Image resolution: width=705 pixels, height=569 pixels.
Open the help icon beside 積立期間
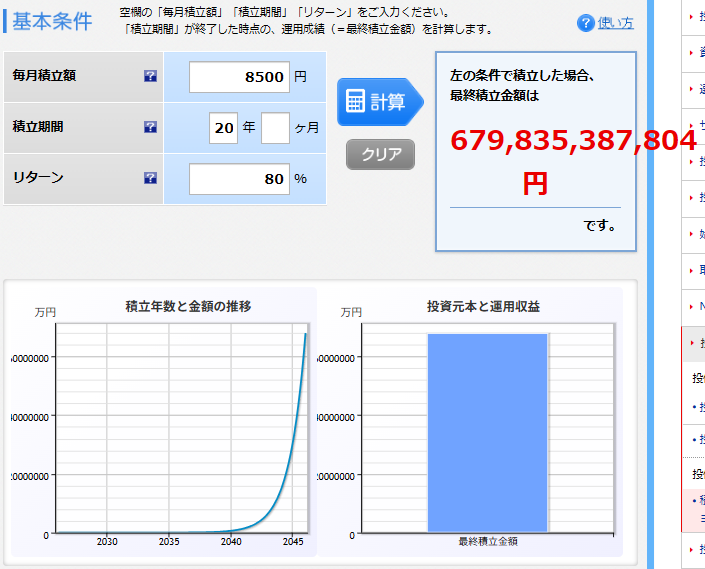pyautogui.click(x=150, y=127)
